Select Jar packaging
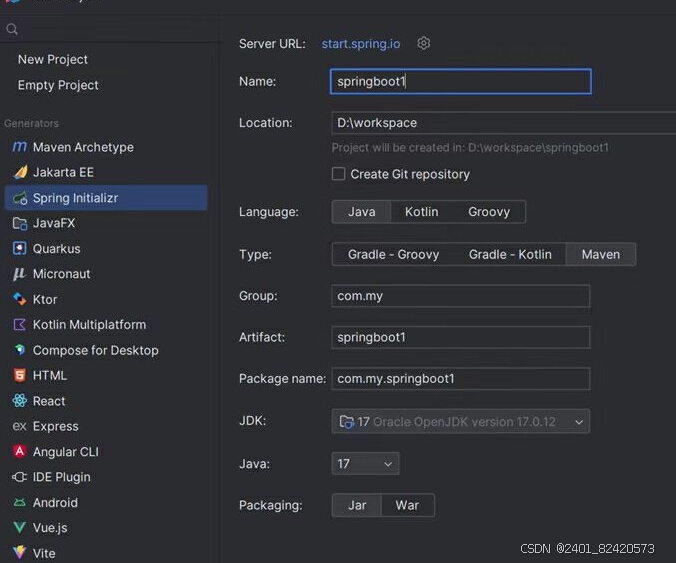The height and width of the screenshot is (563, 676). pos(357,505)
